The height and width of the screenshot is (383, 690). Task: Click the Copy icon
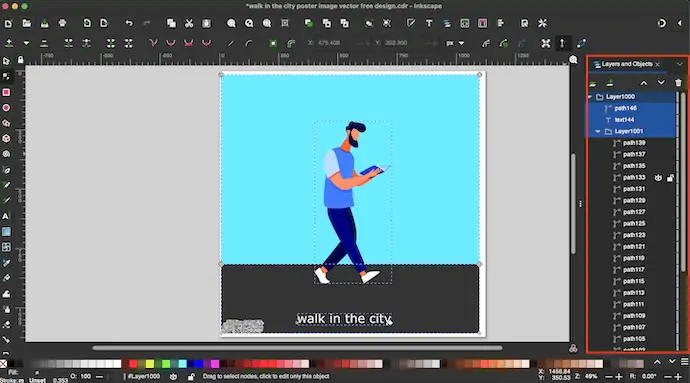pyautogui.click(x=171, y=23)
